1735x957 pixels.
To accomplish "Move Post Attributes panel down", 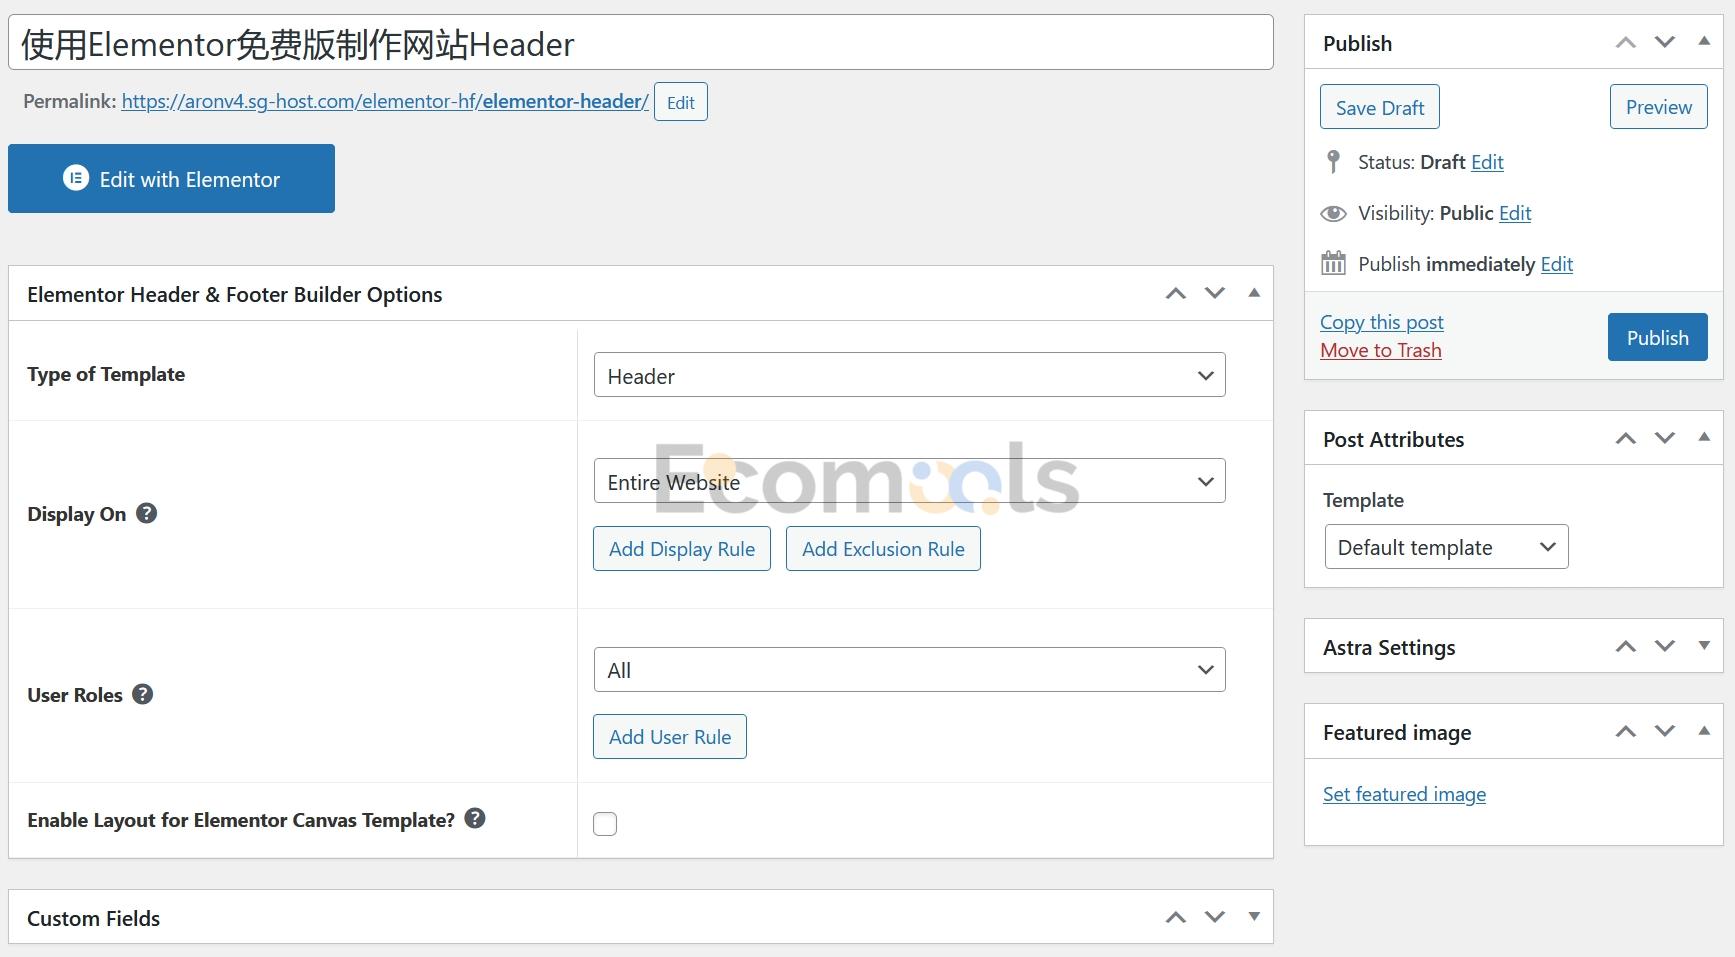I will click(1665, 438).
